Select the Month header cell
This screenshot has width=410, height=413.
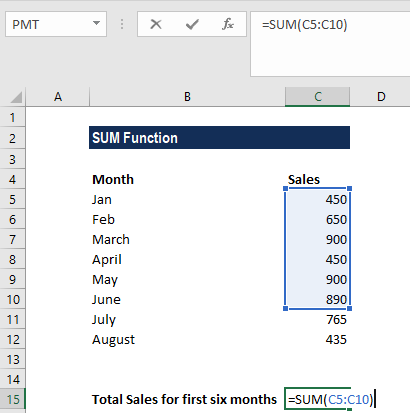(187, 179)
